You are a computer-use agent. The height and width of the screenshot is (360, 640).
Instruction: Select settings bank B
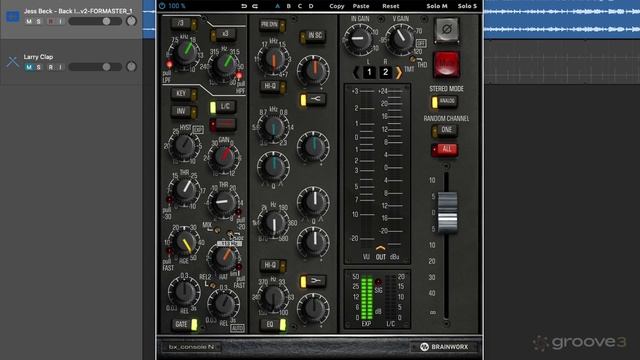pyautogui.click(x=289, y=6)
